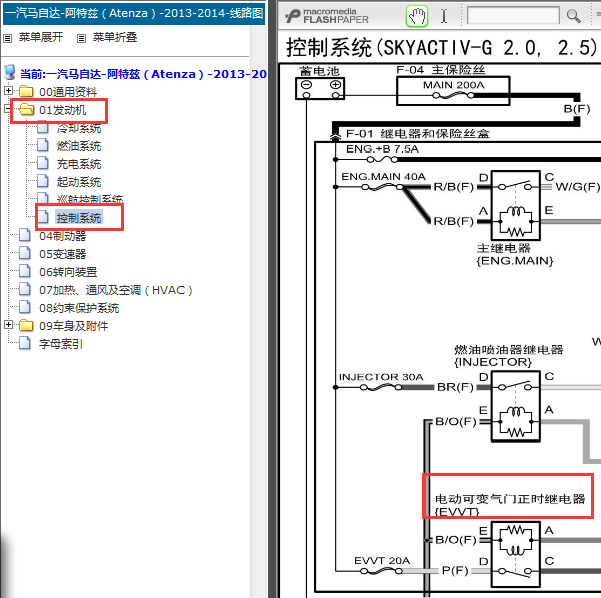The width and height of the screenshot is (601, 598).
Task: Click the document icon beside 04制动器
Action: tap(25, 235)
